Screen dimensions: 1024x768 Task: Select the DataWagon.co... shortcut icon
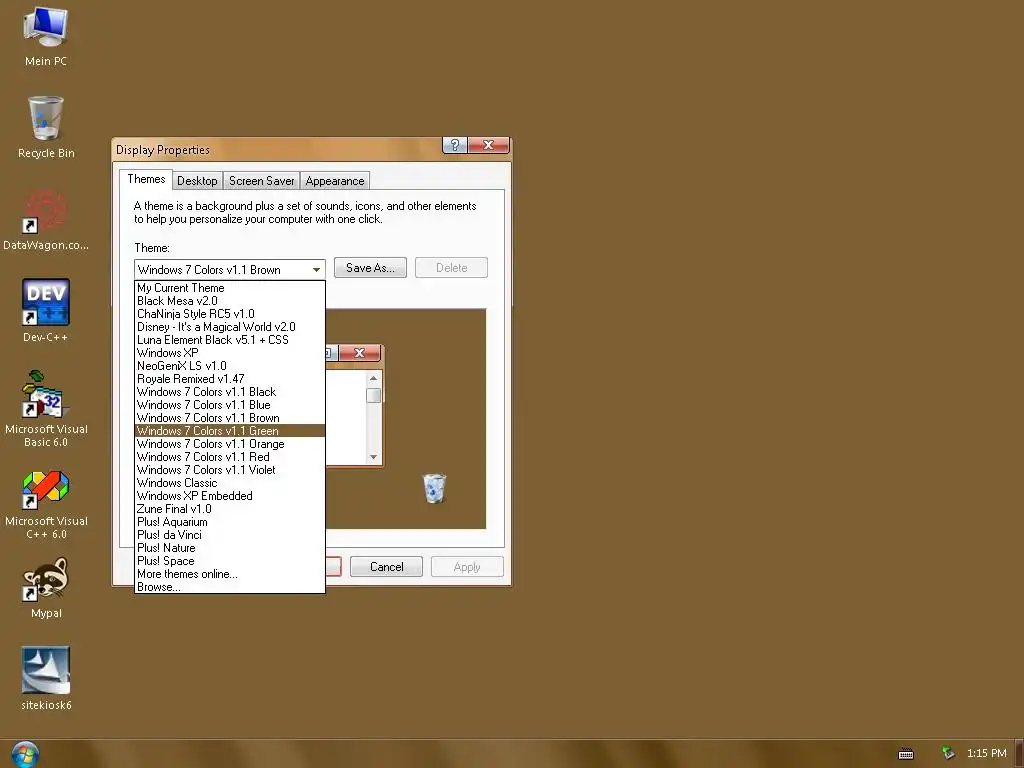click(46, 219)
